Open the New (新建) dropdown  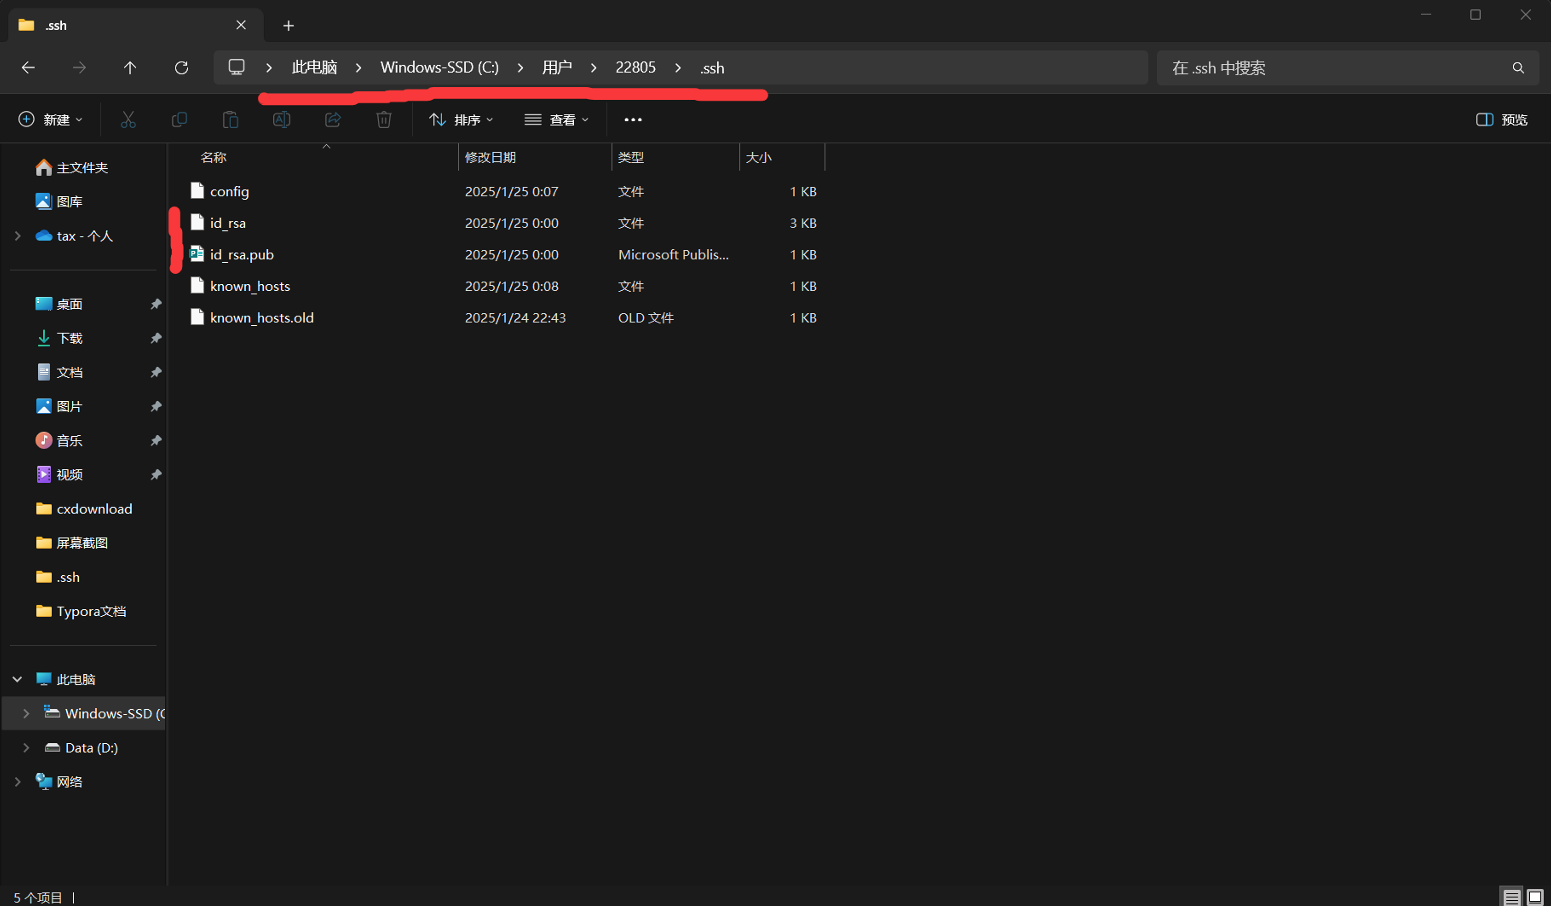50,120
